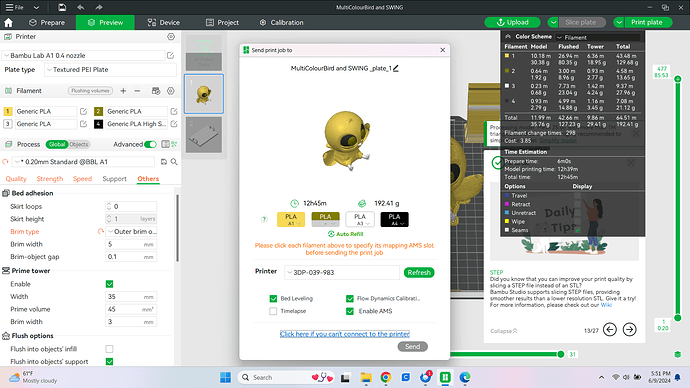Launch Google Chrome from taskbar
The width and height of the screenshot is (690, 388).
(386, 377)
